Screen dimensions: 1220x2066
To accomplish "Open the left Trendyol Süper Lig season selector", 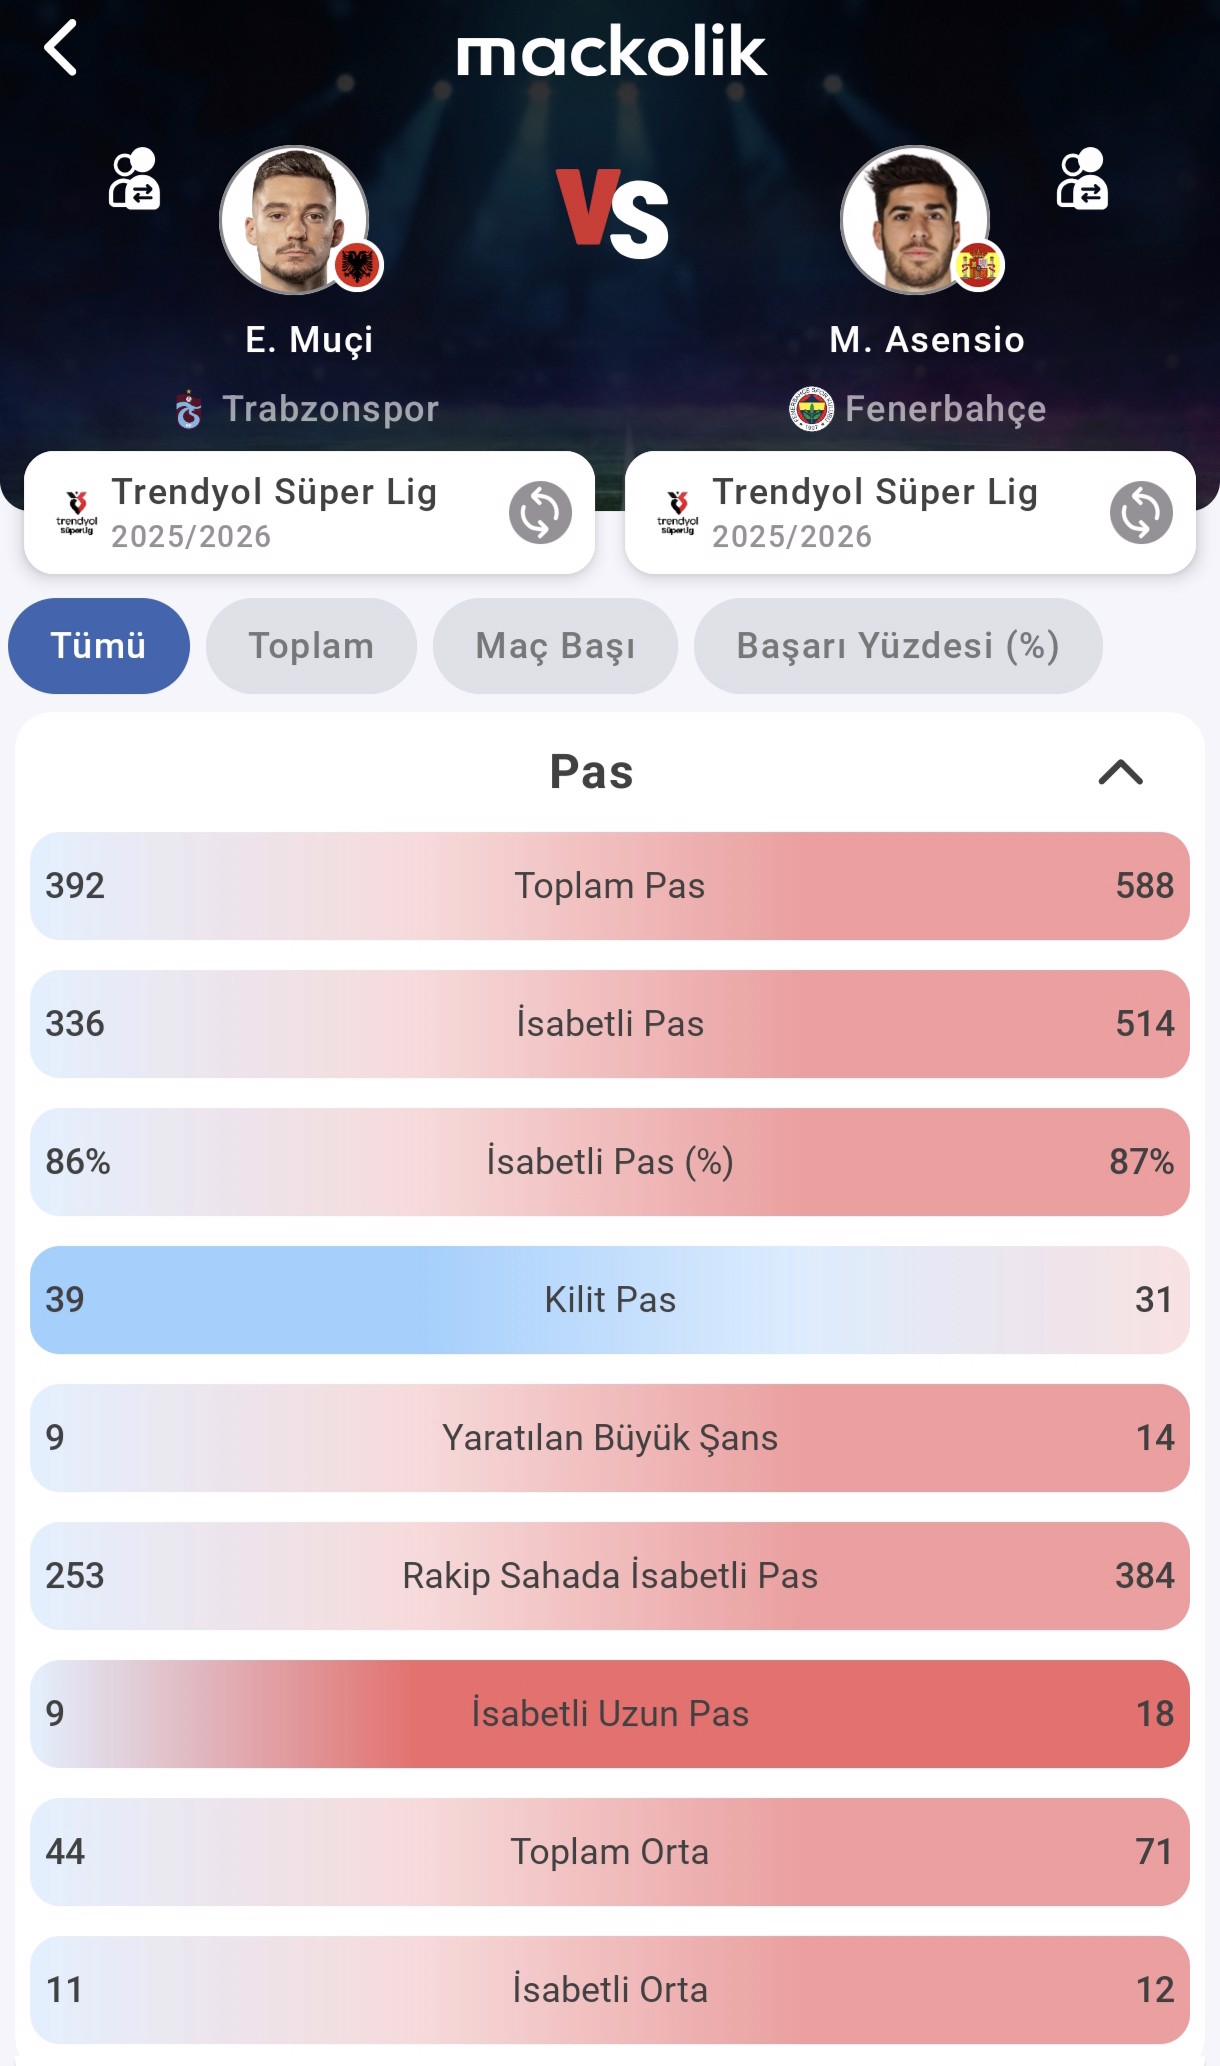I will [274, 512].
